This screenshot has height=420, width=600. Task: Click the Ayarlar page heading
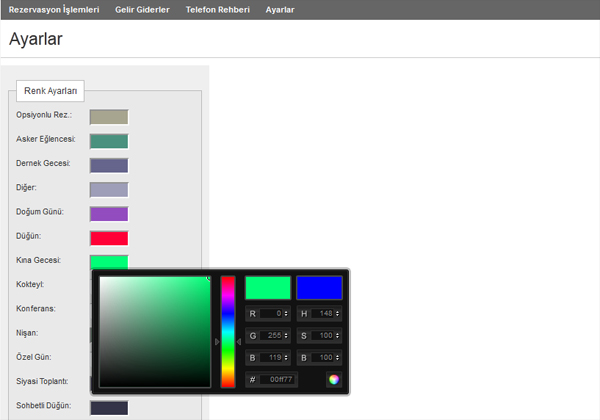pos(36,39)
